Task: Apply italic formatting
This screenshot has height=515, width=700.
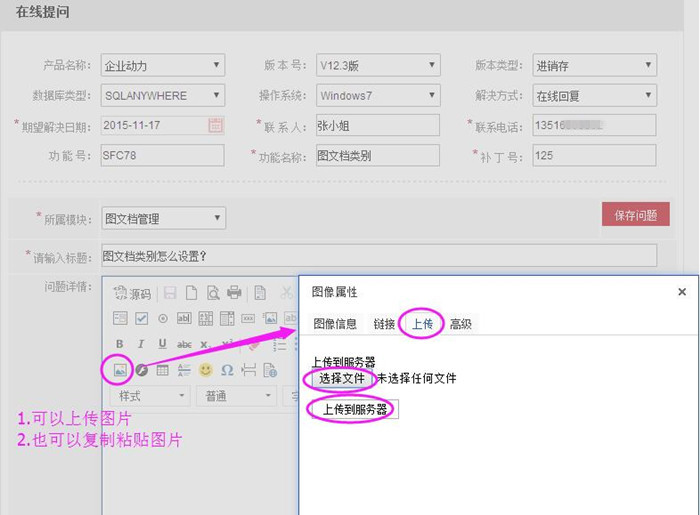Action: click(141, 344)
